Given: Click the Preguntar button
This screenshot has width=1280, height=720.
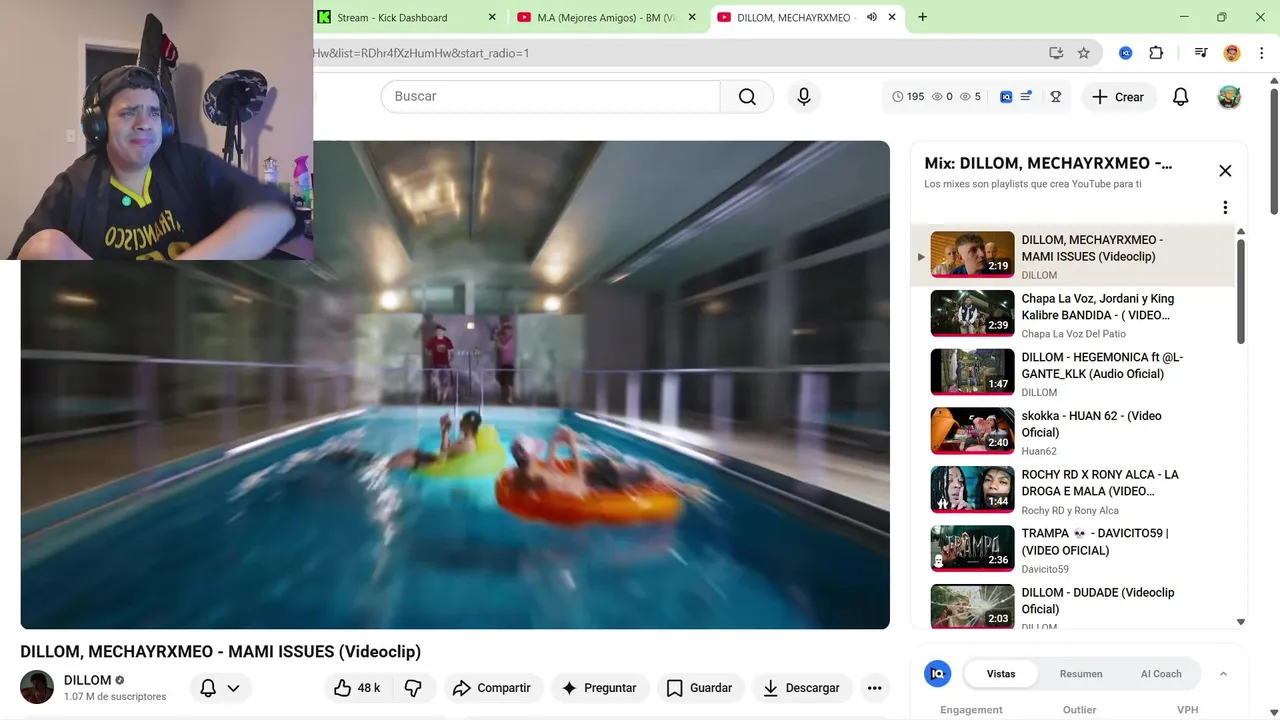Looking at the screenshot, I should [x=599, y=688].
